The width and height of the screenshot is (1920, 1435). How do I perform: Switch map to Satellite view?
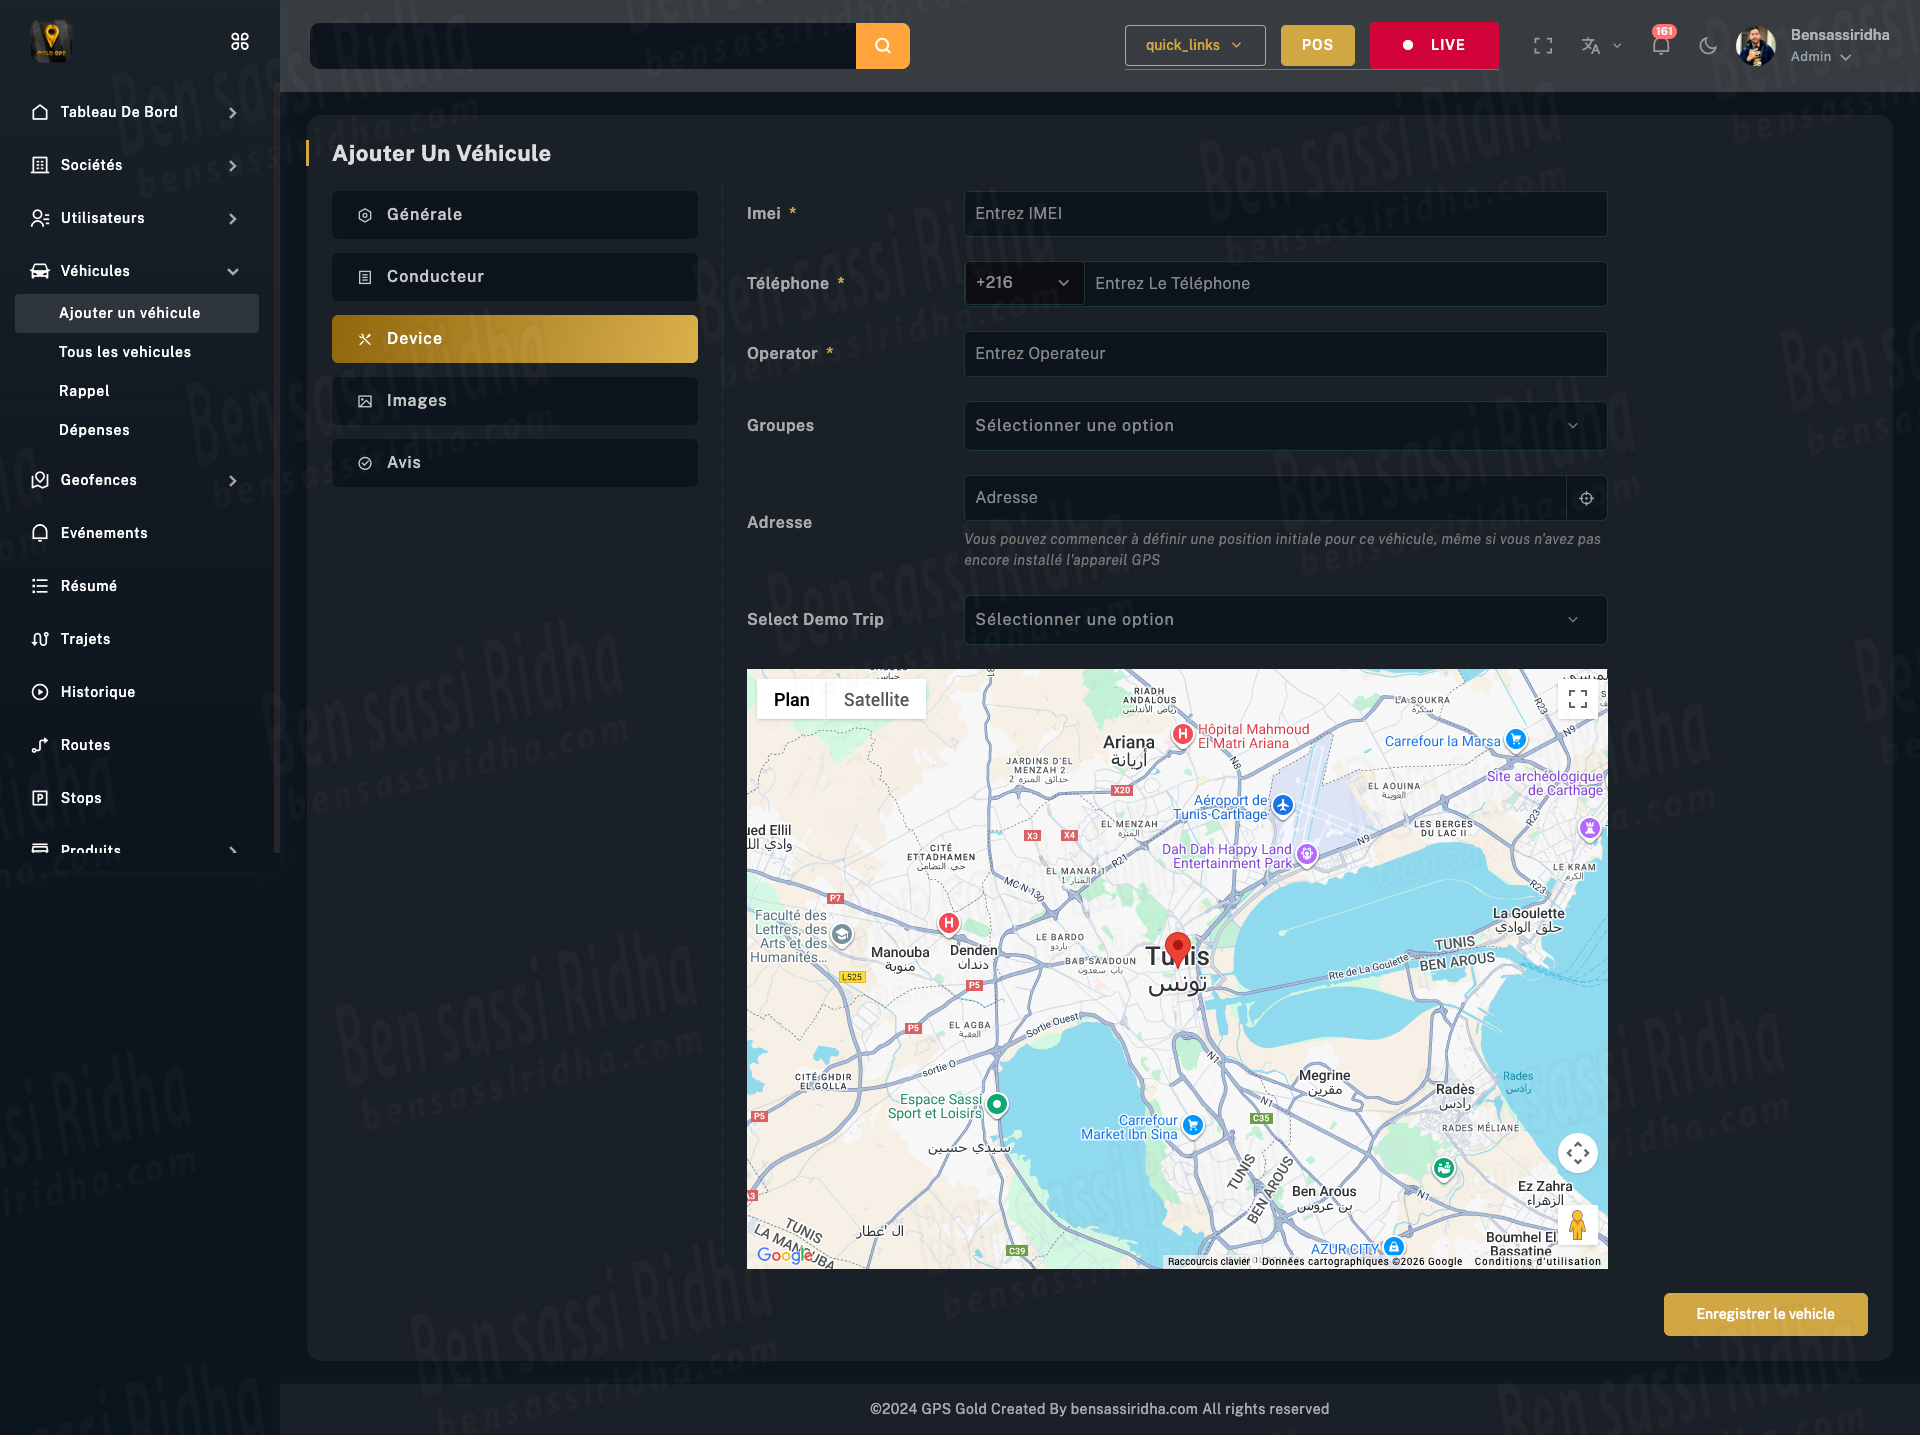pos(876,700)
